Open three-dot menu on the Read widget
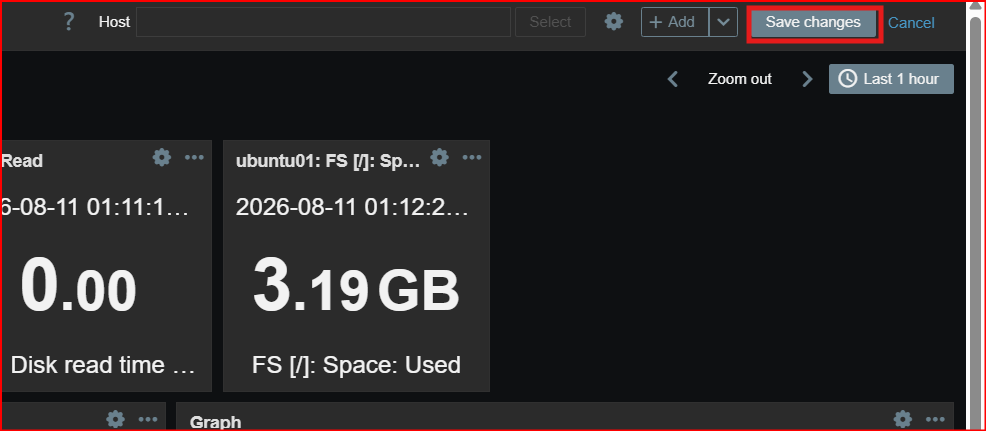This screenshot has height=431, width=986. coord(195,157)
